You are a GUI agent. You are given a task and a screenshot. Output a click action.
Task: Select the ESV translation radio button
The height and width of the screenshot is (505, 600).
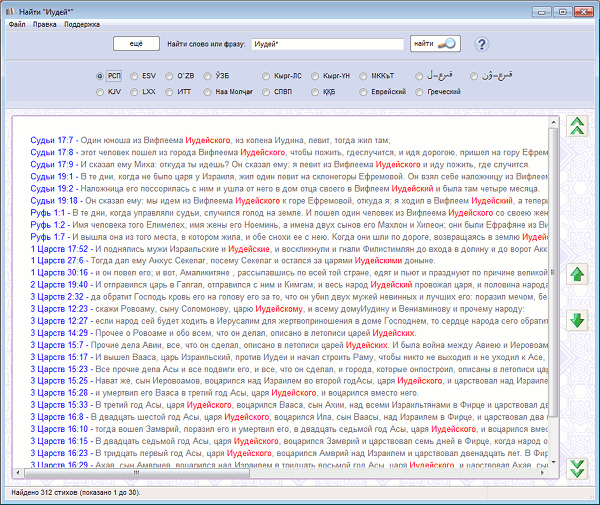tap(135, 76)
